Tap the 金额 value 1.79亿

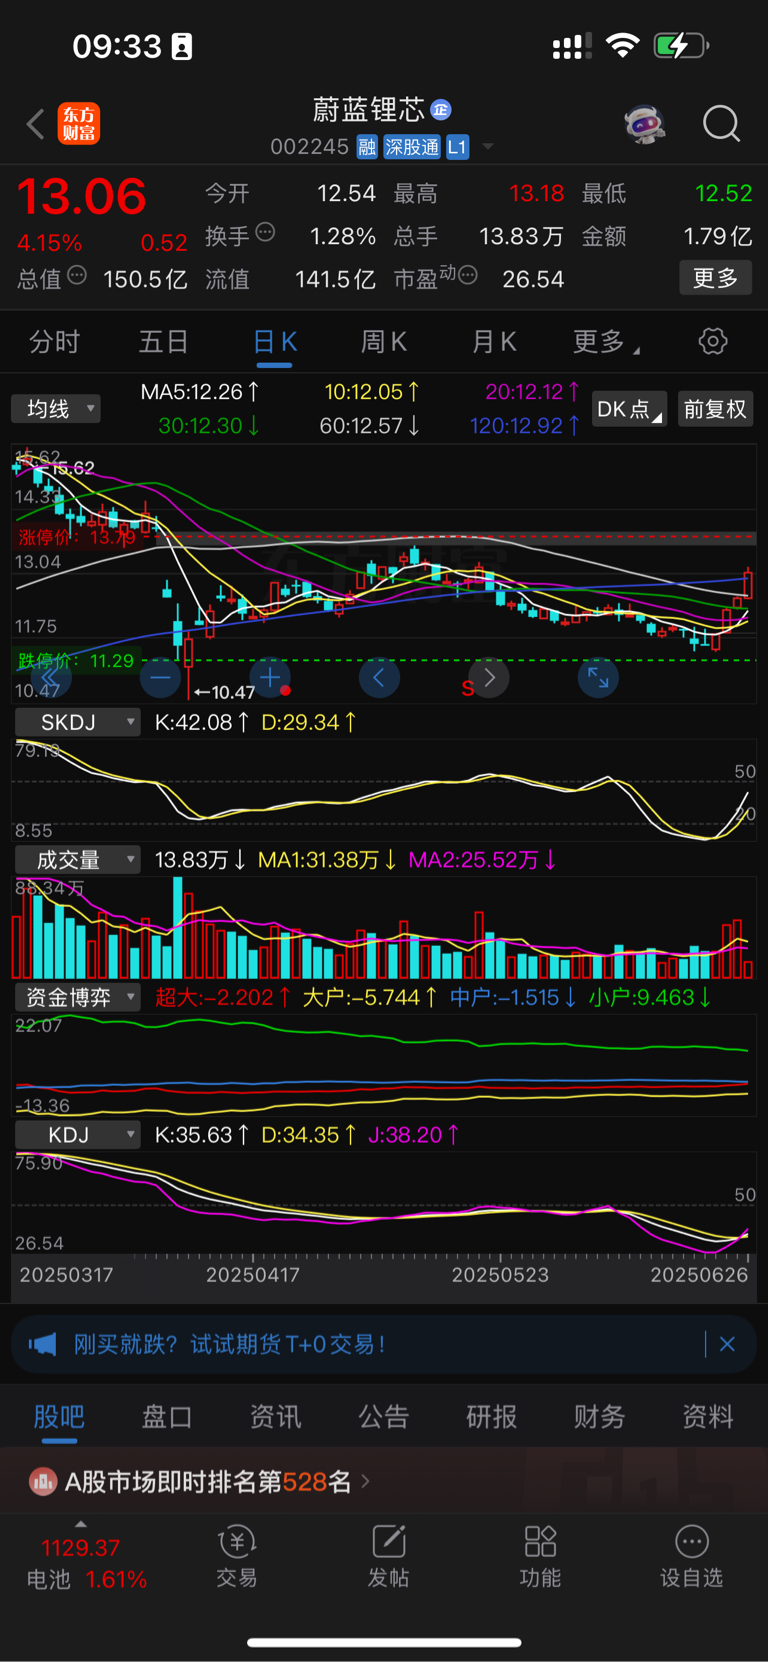pos(718,236)
